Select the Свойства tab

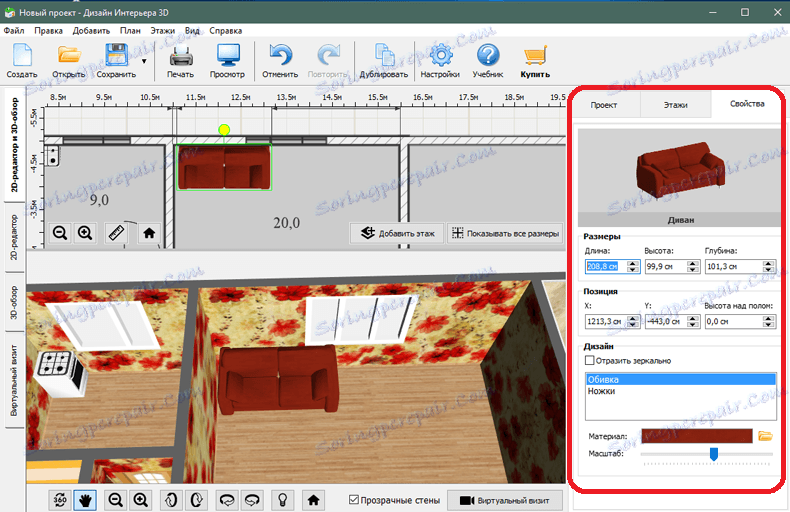tap(747, 104)
